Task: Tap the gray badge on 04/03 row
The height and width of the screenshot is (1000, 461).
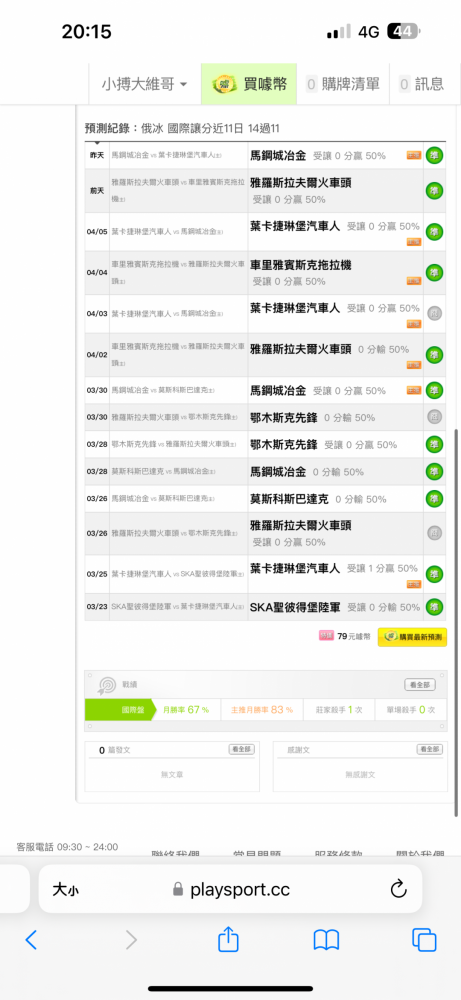Action: coord(434,312)
